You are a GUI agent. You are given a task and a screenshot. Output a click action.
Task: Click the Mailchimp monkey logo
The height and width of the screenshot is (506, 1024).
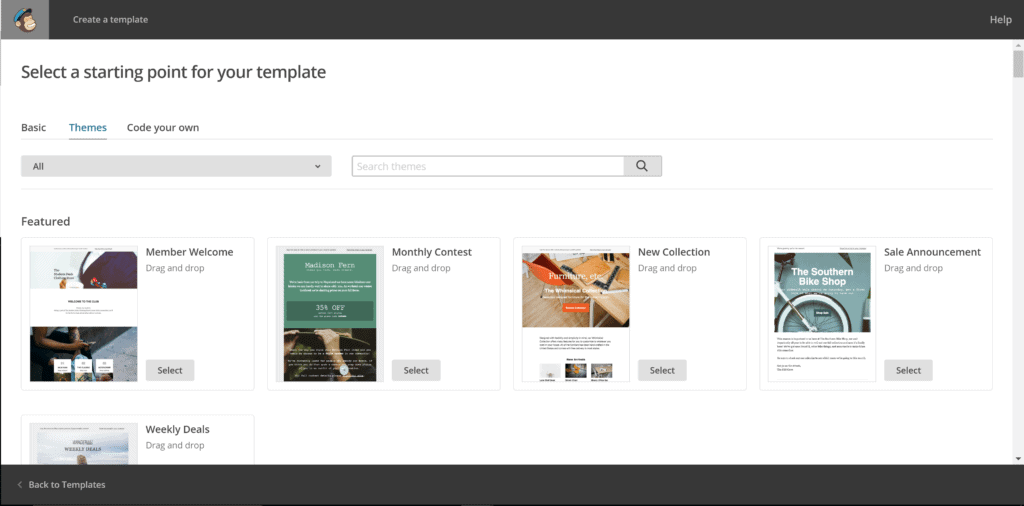click(x=25, y=20)
